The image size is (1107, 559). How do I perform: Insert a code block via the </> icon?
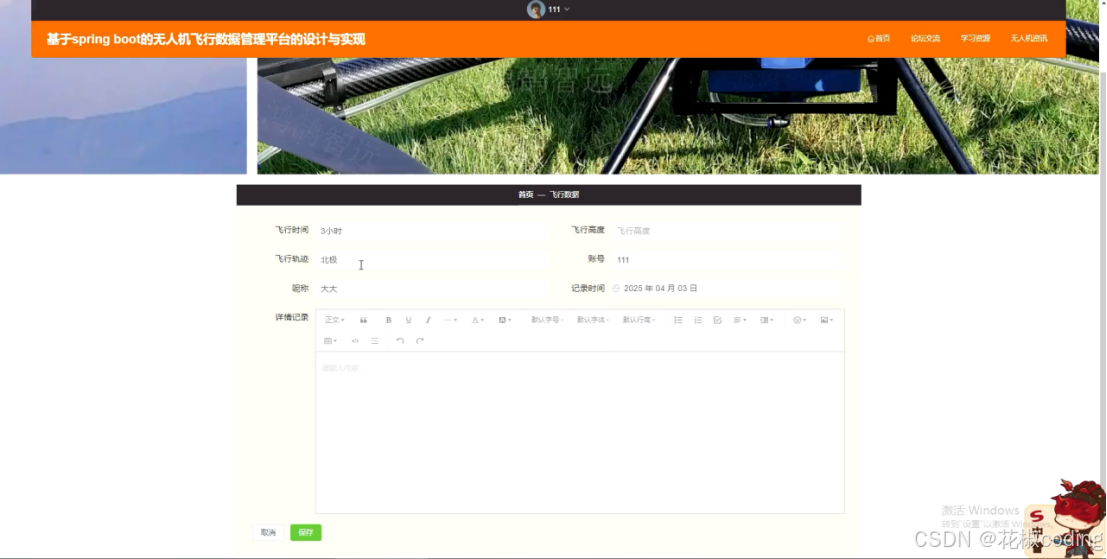click(x=355, y=341)
